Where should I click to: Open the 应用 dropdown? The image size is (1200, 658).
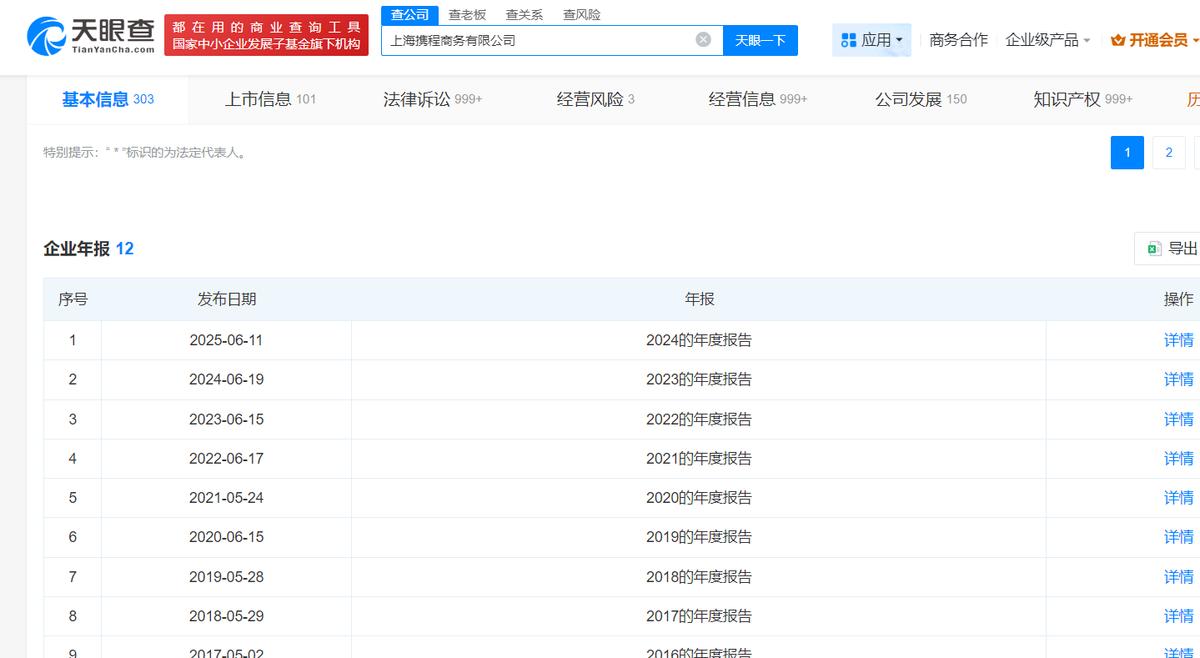coord(880,40)
